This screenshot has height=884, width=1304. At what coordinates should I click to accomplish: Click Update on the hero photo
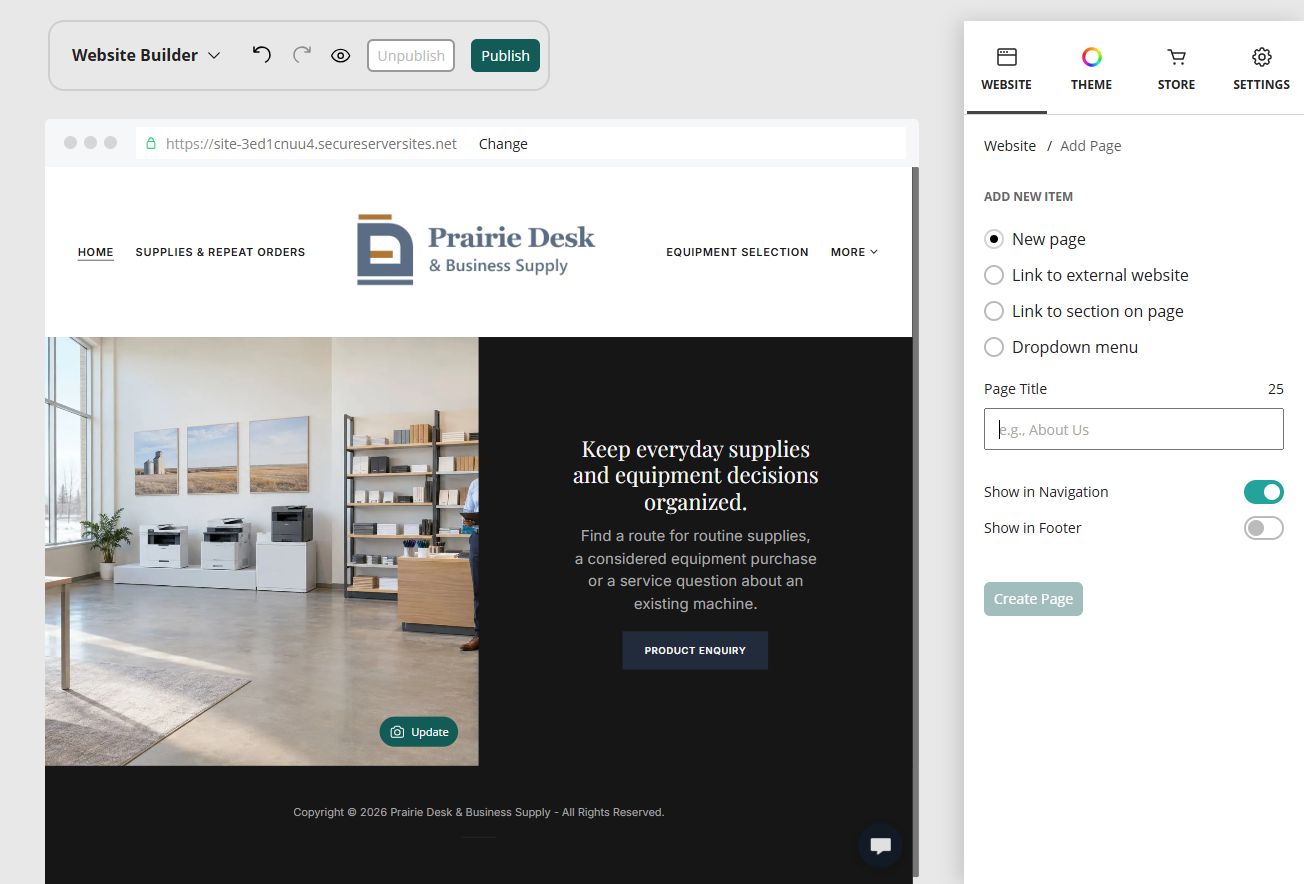(x=419, y=732)
